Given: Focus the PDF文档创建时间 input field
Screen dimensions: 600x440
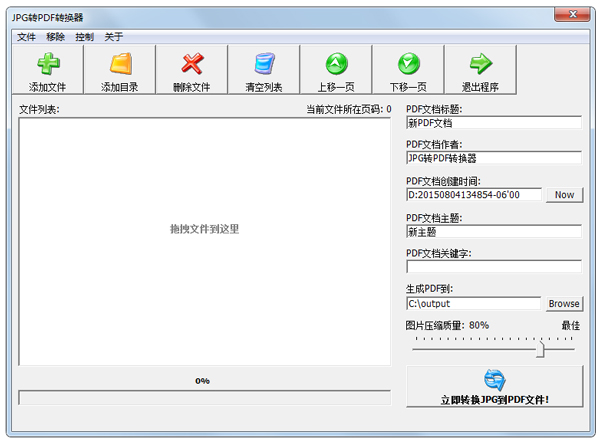Looking at the screenshot, I should pyautogui.click(x=474, y=195).
